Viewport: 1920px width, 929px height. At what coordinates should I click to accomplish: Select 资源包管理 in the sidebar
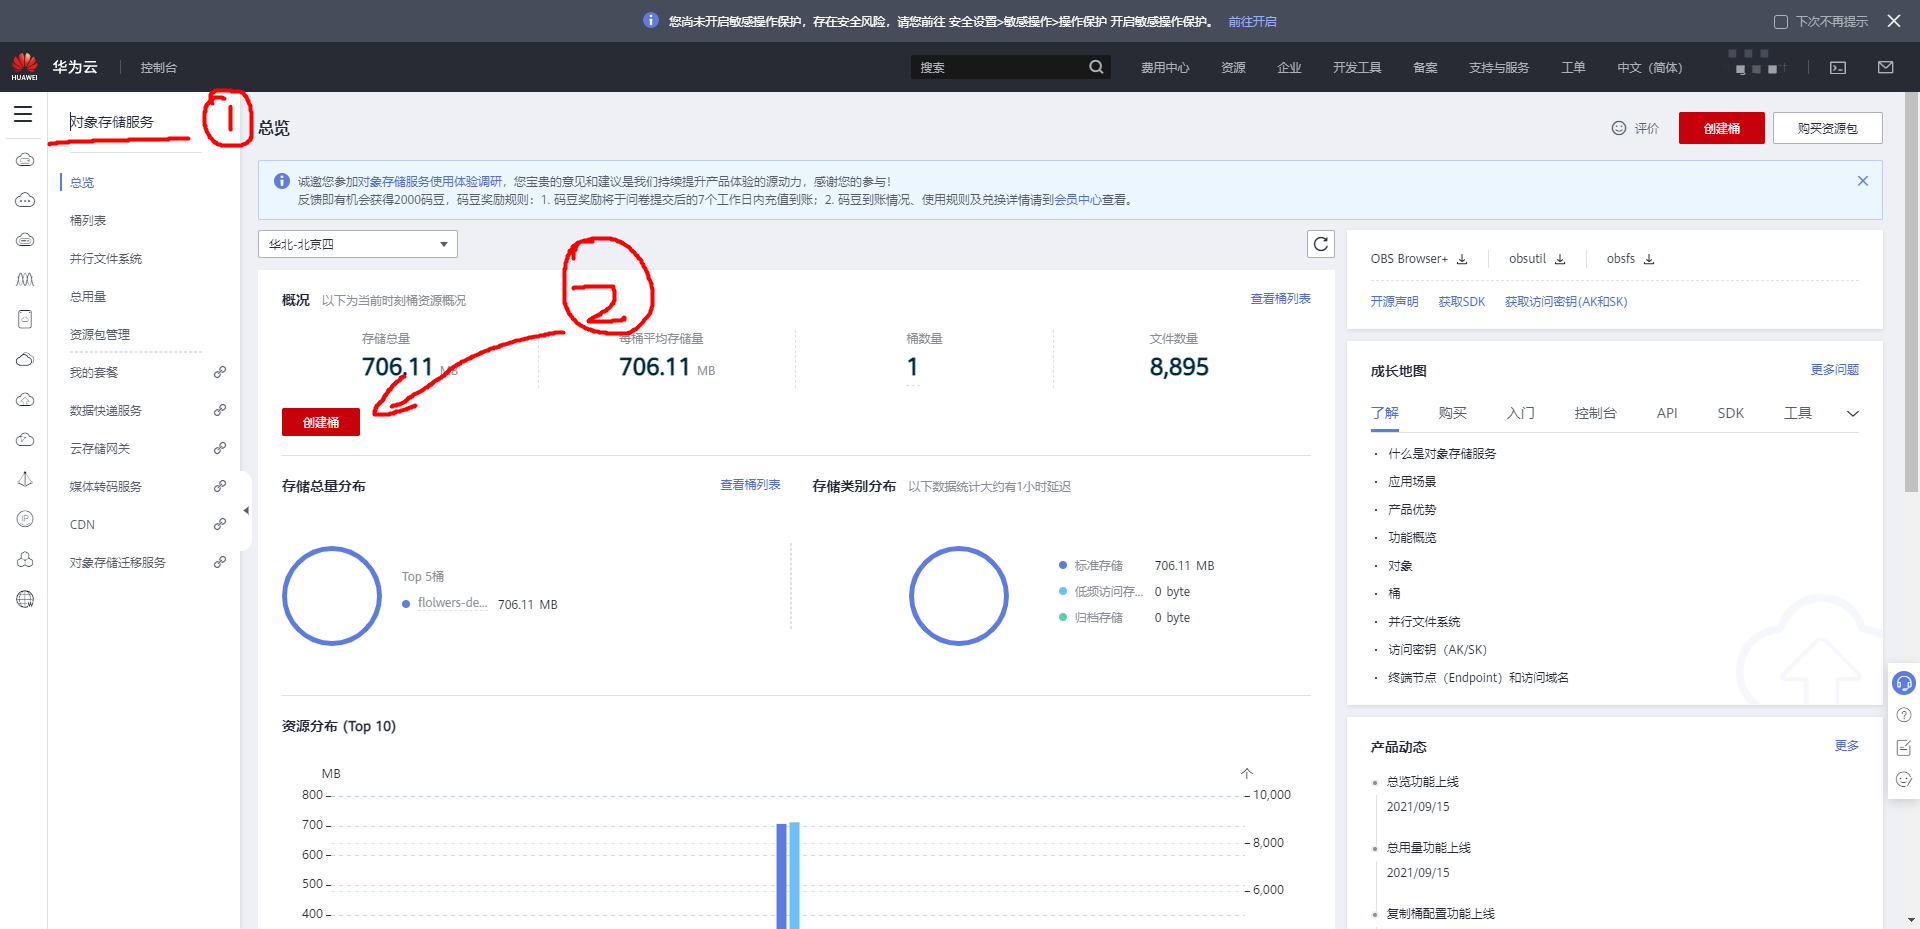point(100,334)
